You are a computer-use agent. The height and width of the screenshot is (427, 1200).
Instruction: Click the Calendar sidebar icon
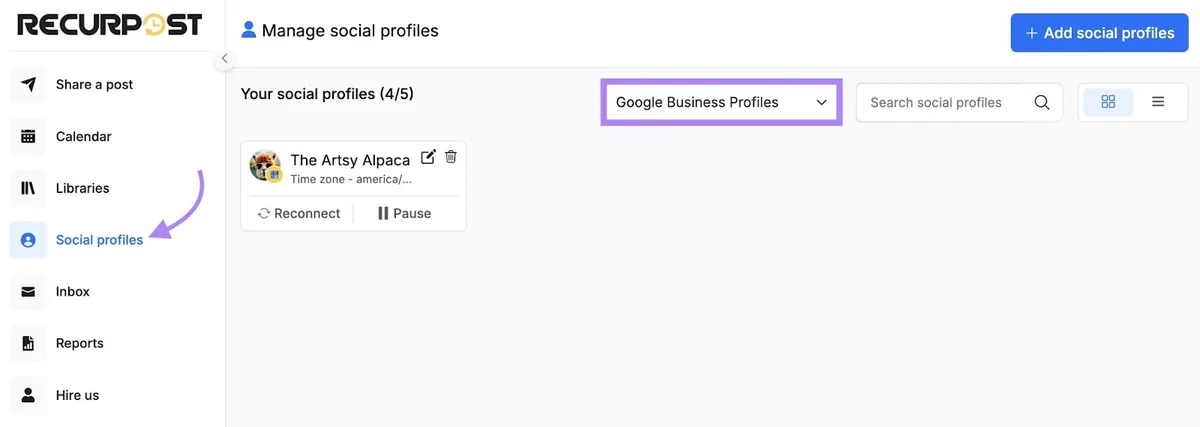tap(28, 136)
